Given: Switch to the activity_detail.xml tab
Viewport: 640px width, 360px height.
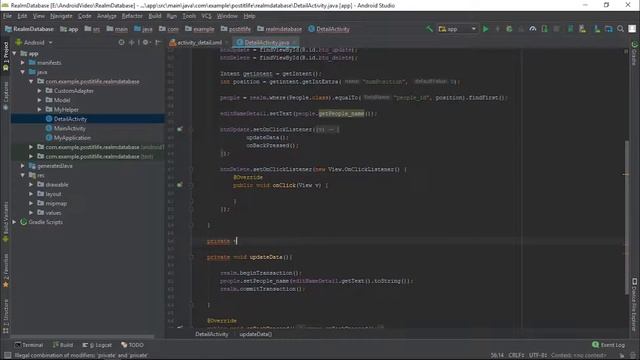Looking at the screenshot, I should (199, 42).
